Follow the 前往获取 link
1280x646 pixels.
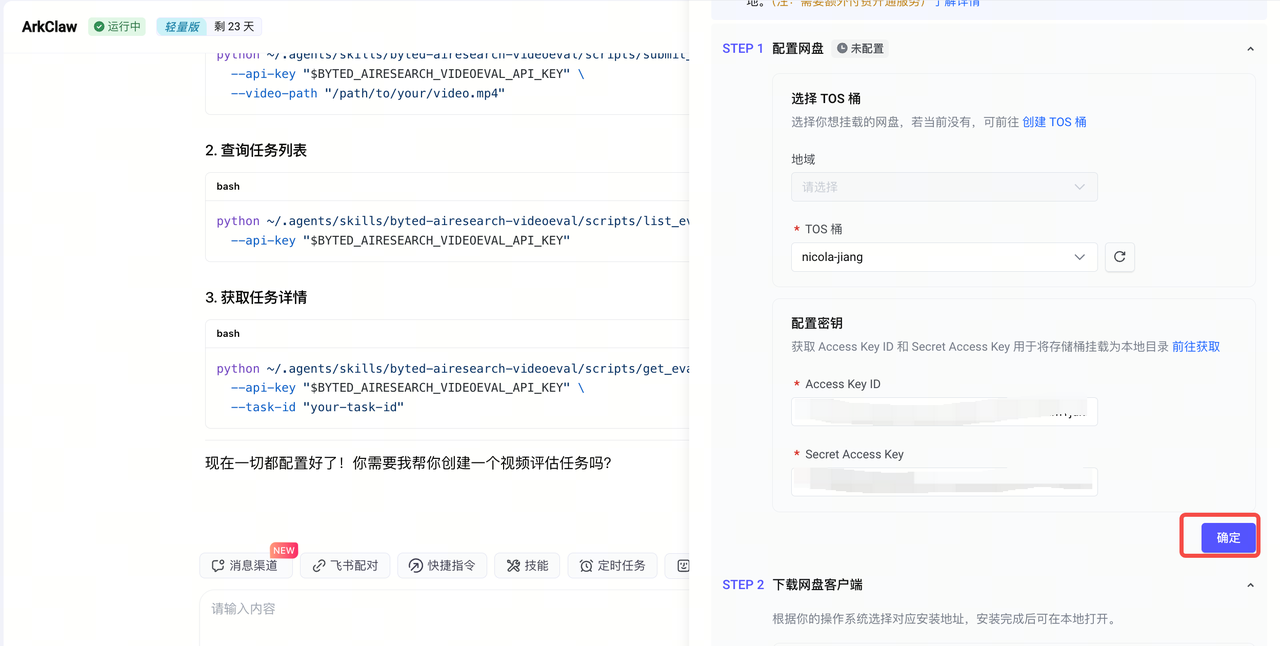pos(1196,347)
